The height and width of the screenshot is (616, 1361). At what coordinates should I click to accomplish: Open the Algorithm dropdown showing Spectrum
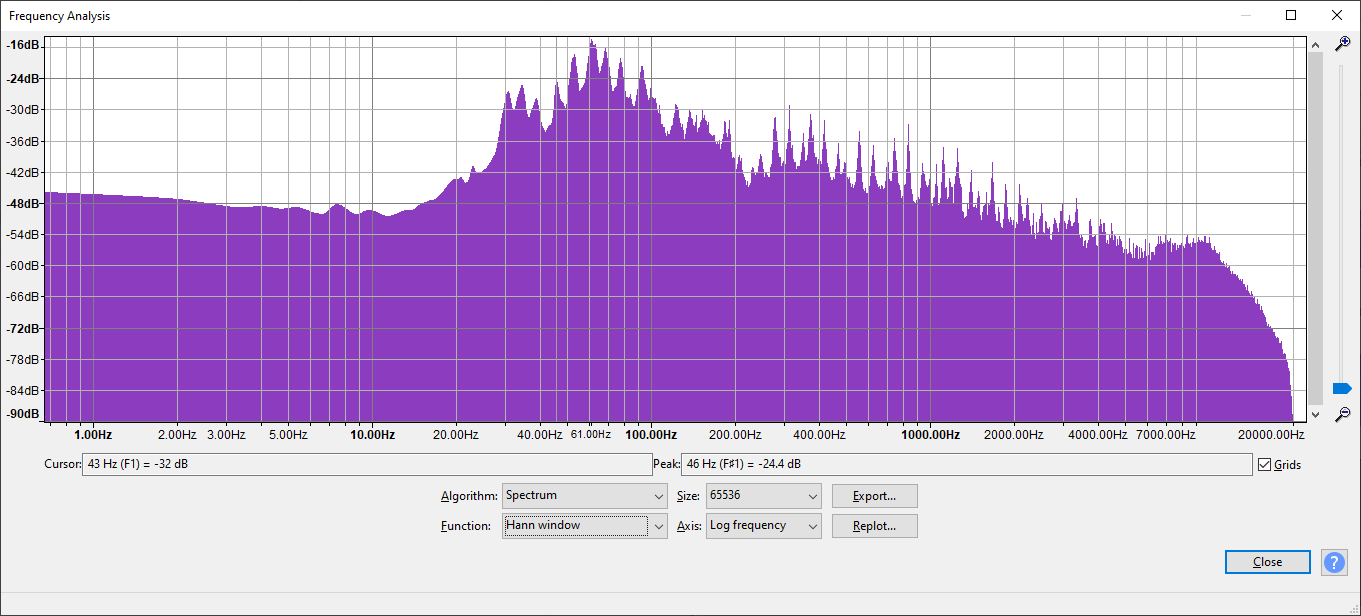pos(584,496)
